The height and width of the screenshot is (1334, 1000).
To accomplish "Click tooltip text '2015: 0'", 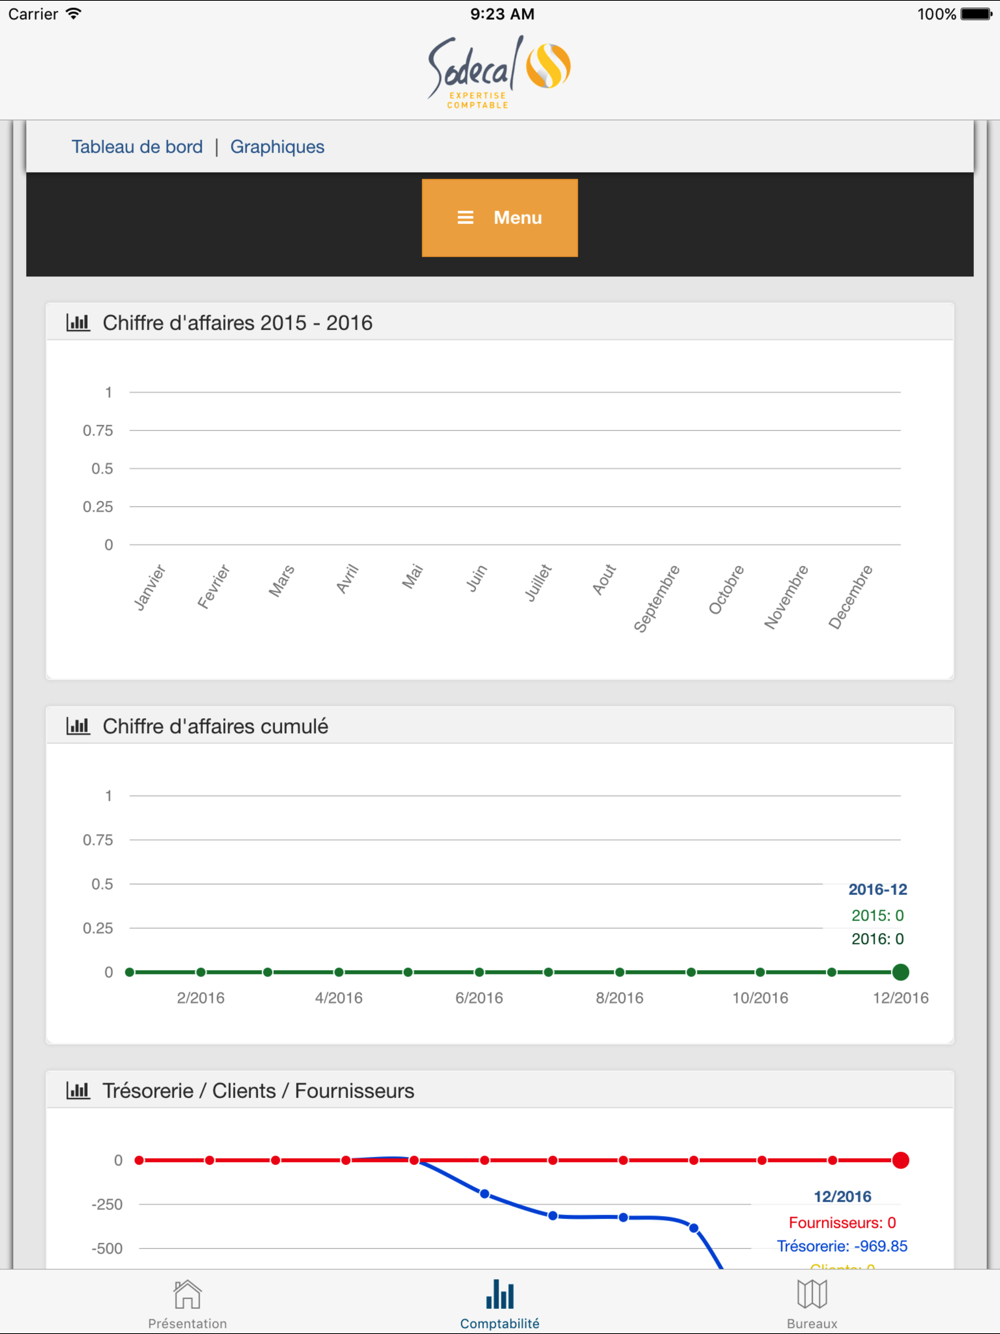I will coord(877,915).
